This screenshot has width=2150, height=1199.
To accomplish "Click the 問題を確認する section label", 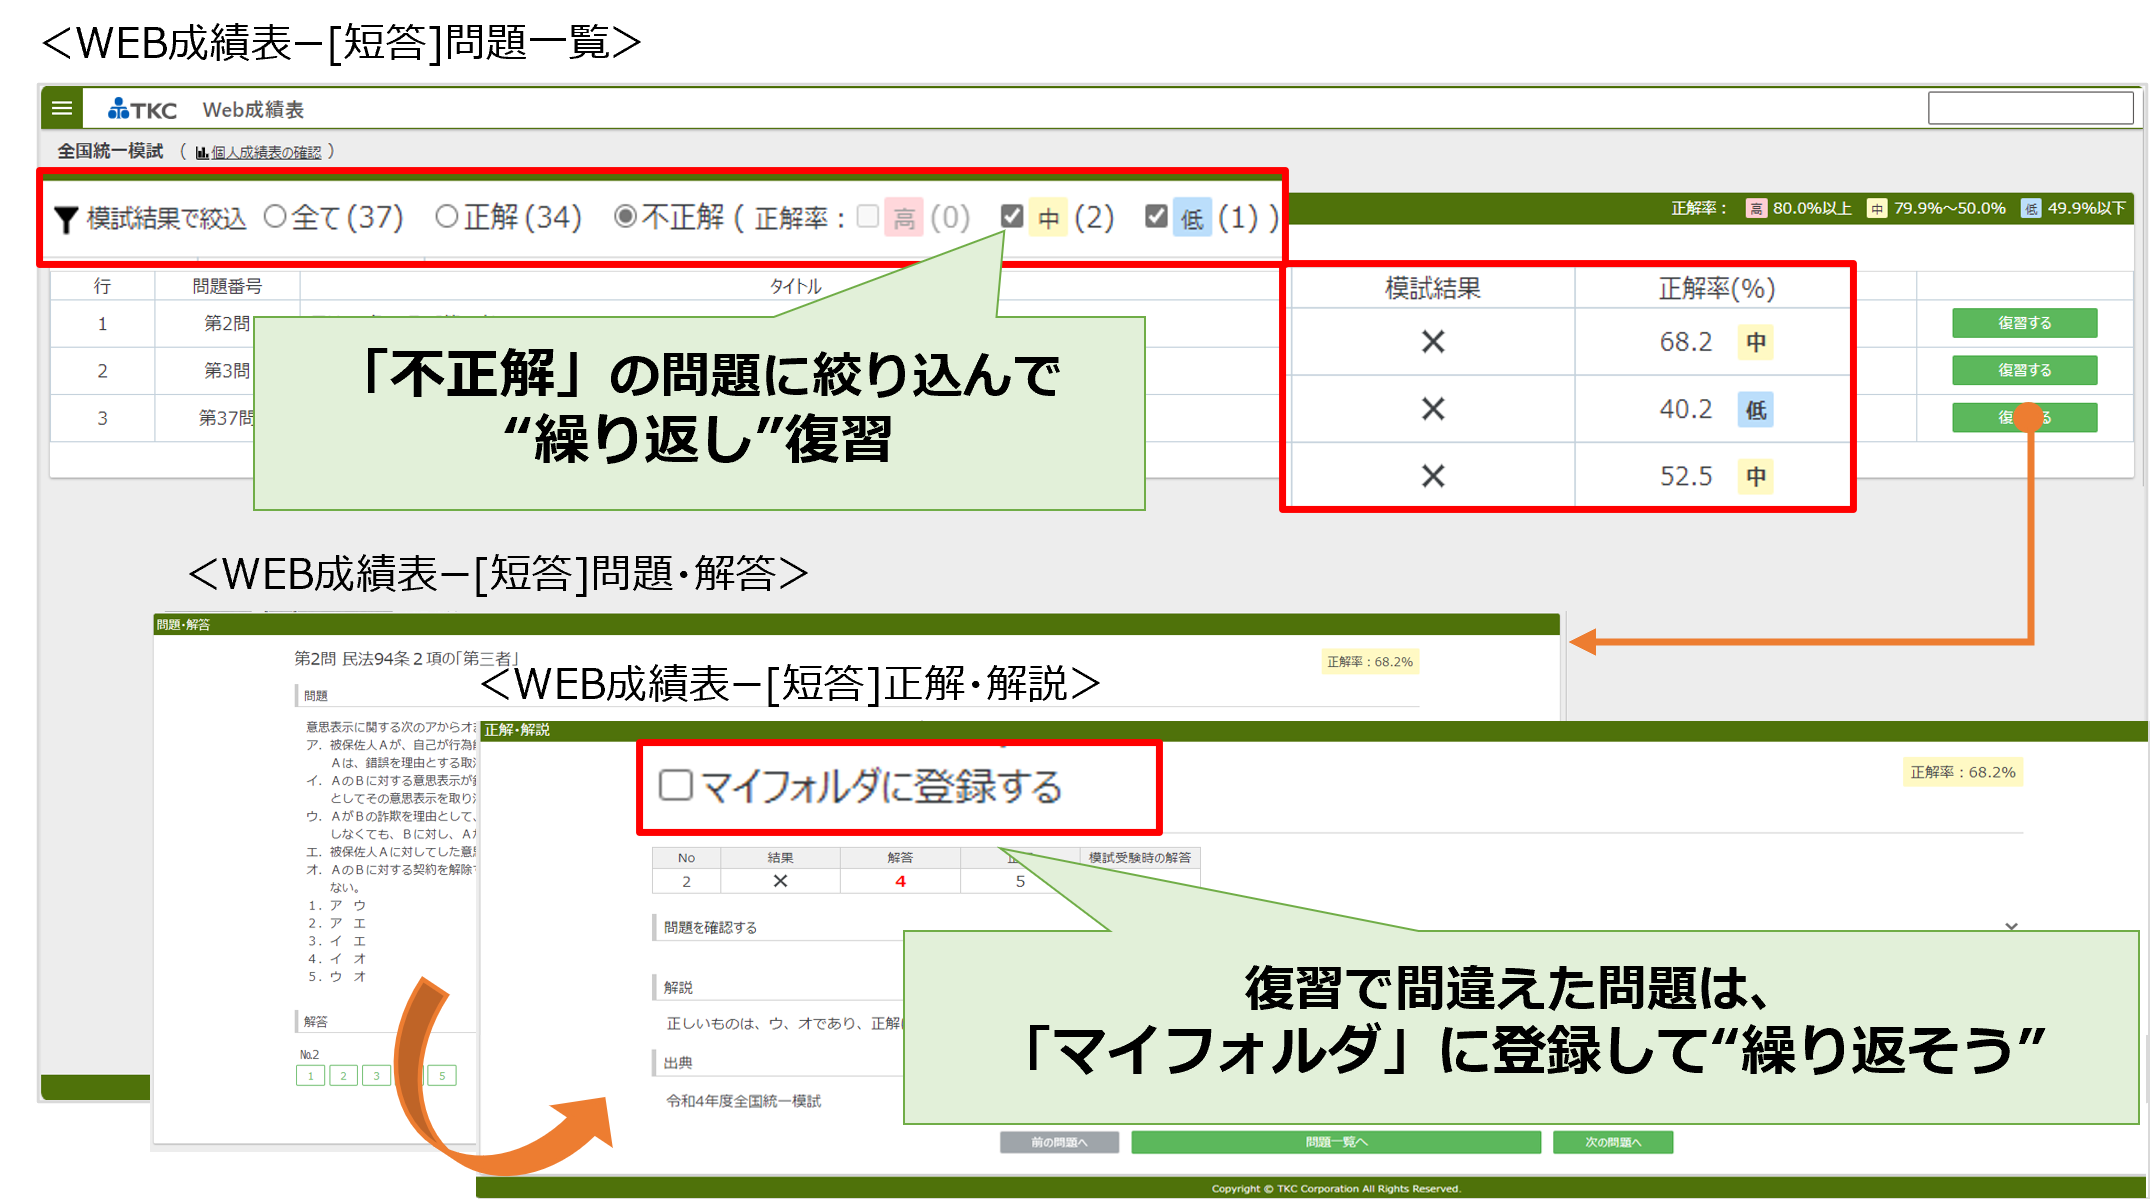I will click(710, 927).
